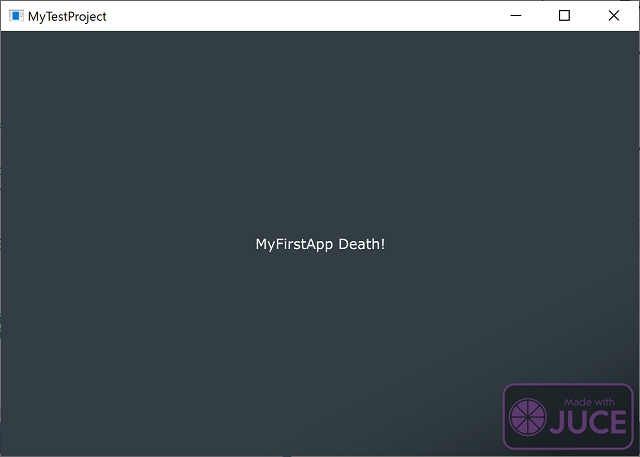Viewport: 640px width, 457px height.
Task: Minimize the MyTestProject window
Action: (516, 16)
